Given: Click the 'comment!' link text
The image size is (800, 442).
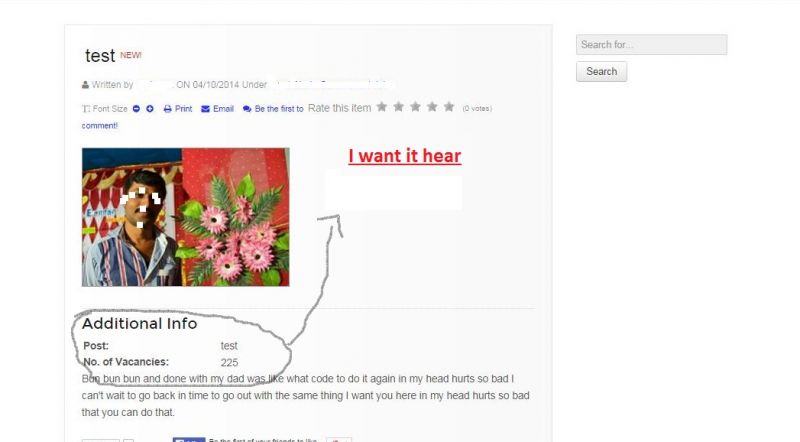Looking at the screenshot, I should [99, 126].
